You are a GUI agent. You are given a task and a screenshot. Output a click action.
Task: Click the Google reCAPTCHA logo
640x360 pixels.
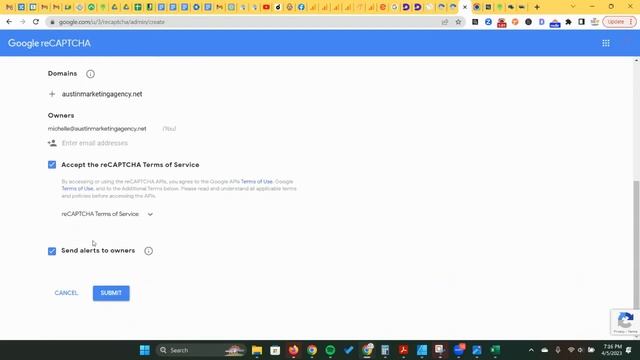pos(49,43)
